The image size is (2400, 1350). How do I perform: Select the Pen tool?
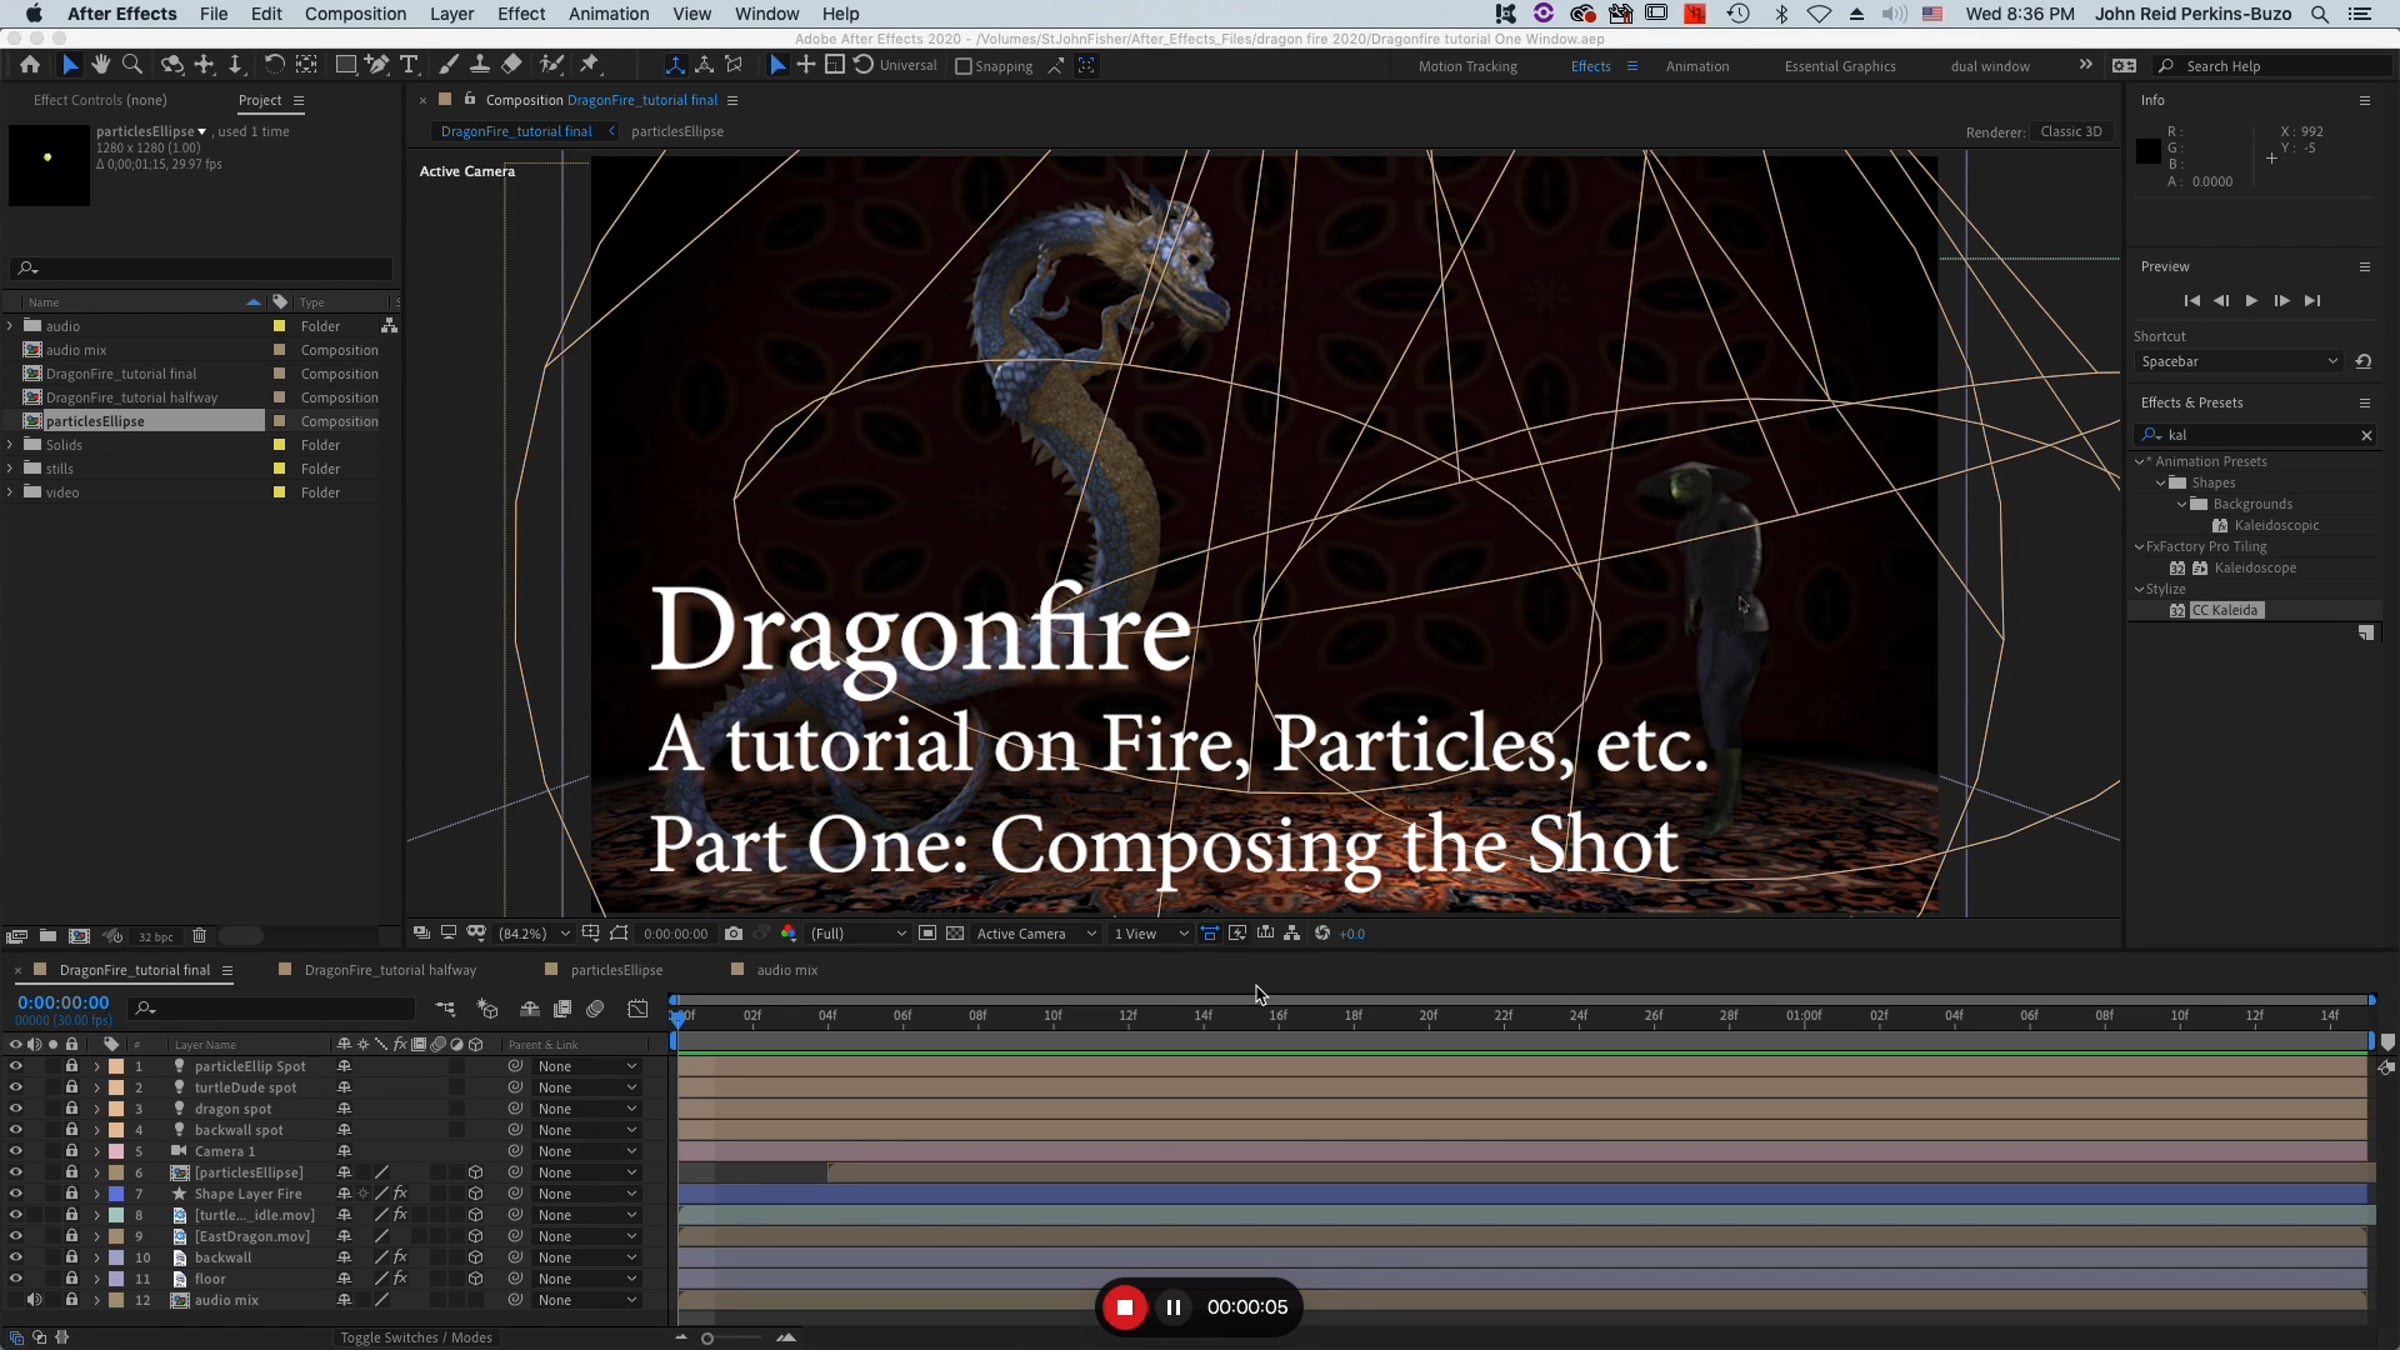(x=377, y=65)
